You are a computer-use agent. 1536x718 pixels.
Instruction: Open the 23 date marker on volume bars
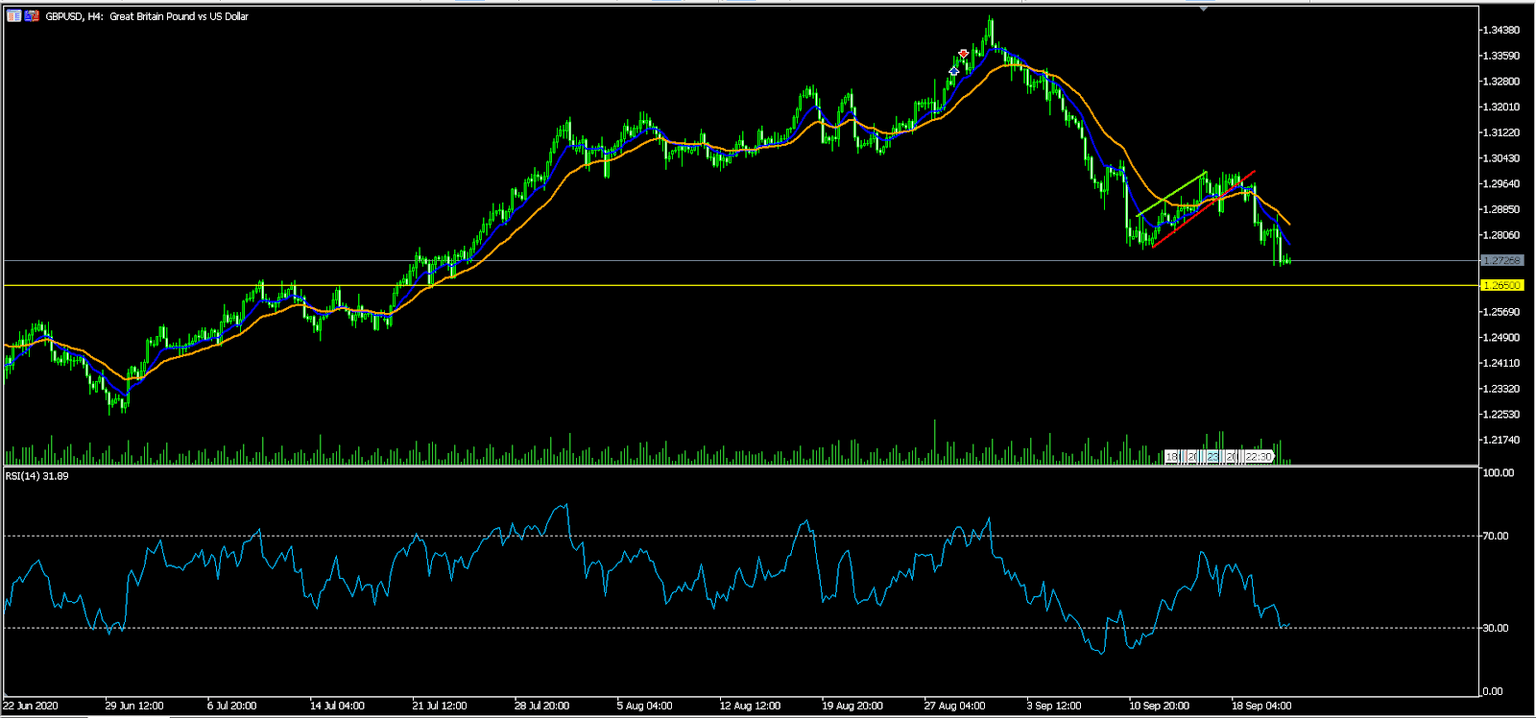(1211, 457)
